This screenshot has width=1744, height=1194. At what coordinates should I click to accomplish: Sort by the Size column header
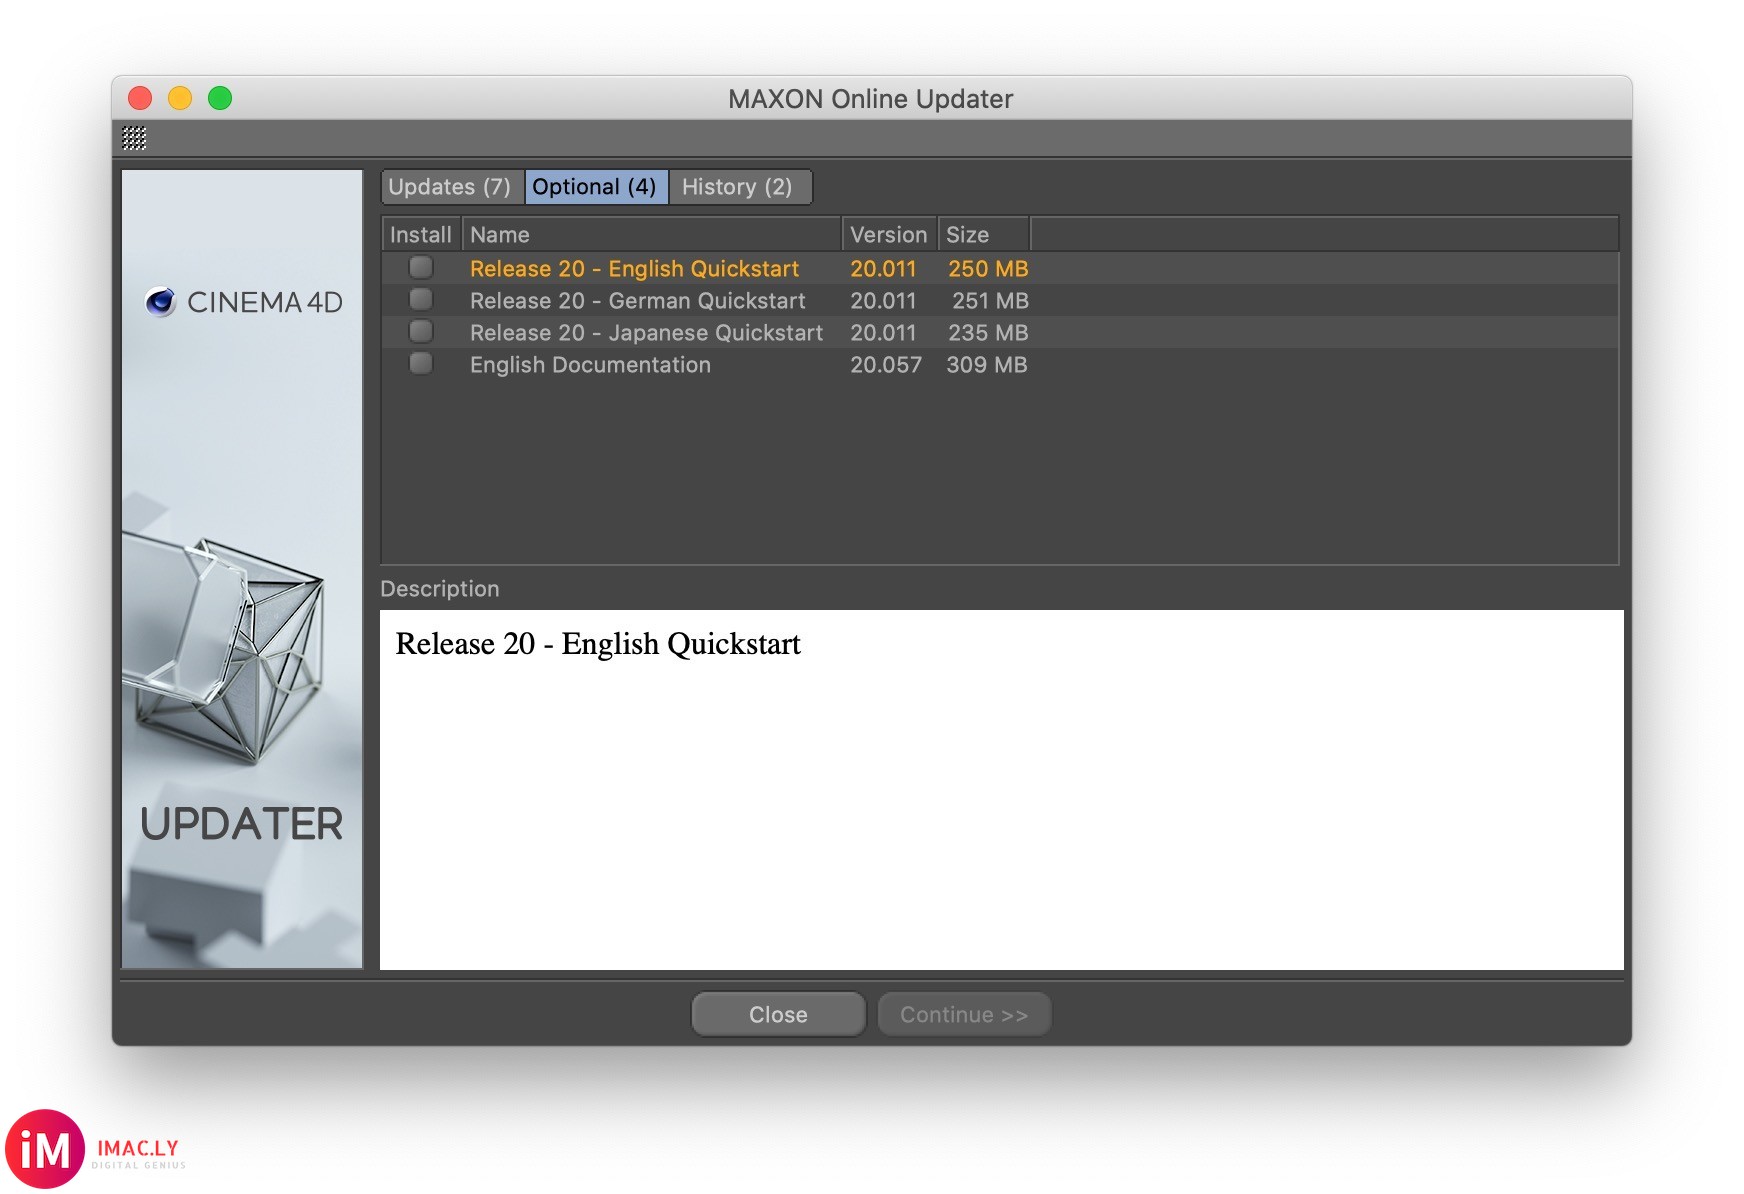tap(984, 235)
